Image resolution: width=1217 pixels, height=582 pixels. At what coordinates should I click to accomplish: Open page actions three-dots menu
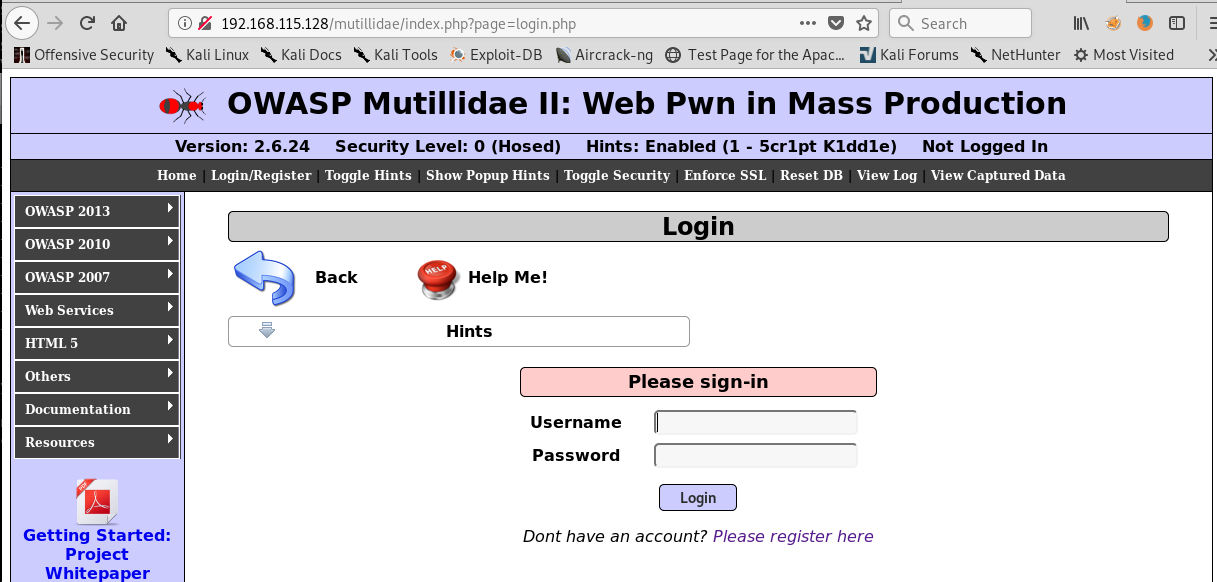[x=808, y=23]
